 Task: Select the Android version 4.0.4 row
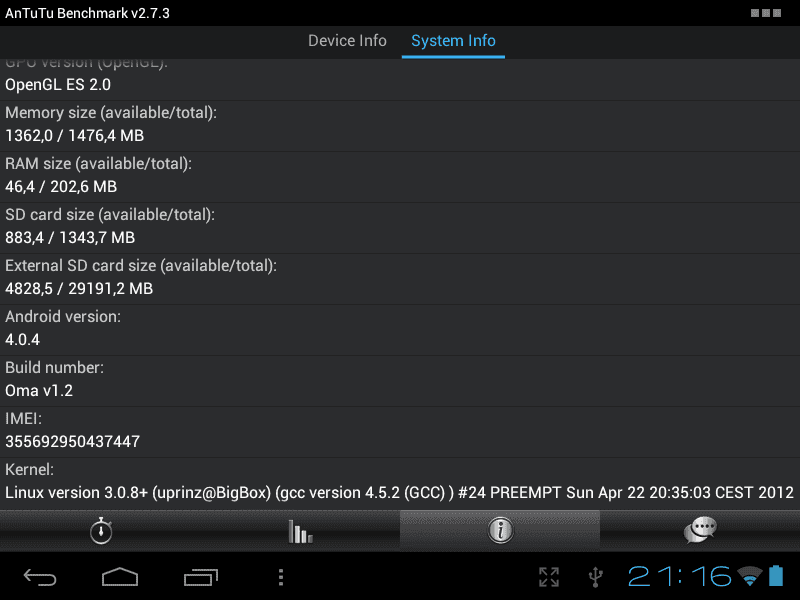click(400, 330)
